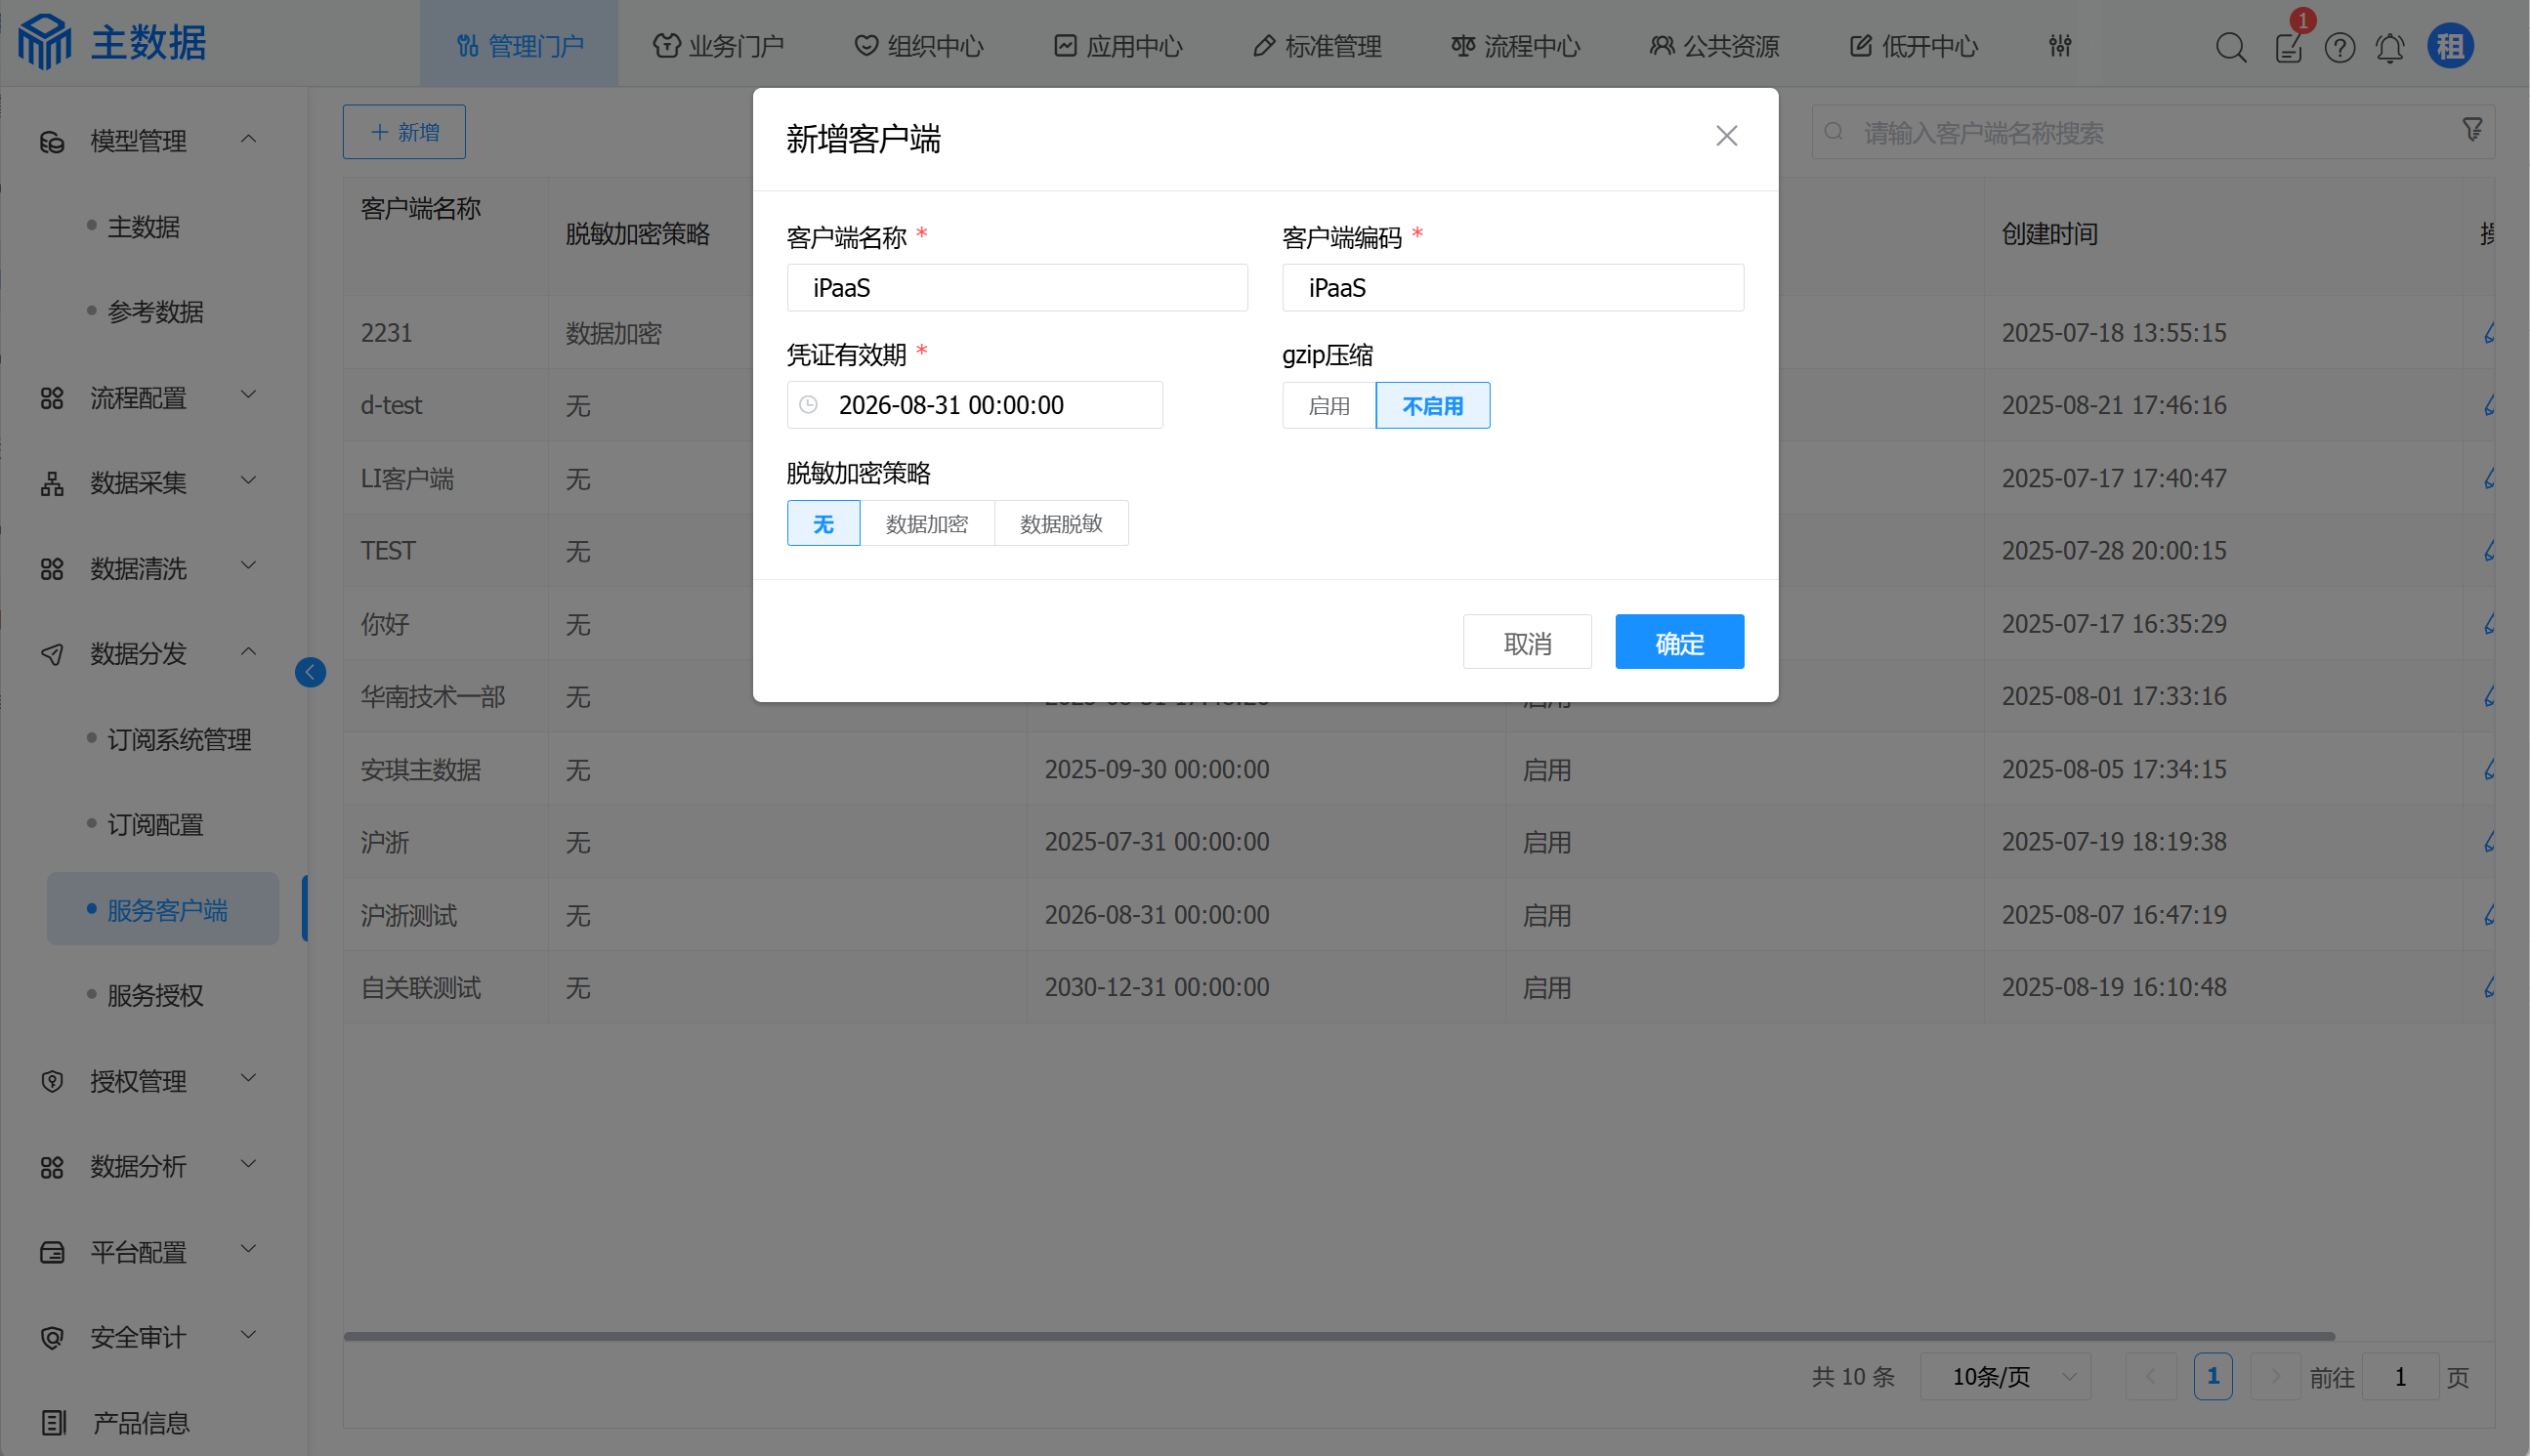This screenshot has height=1456, width=2530.
Task: Click the horizontal scrollbar below table
Action: tap(1338, 1336)
